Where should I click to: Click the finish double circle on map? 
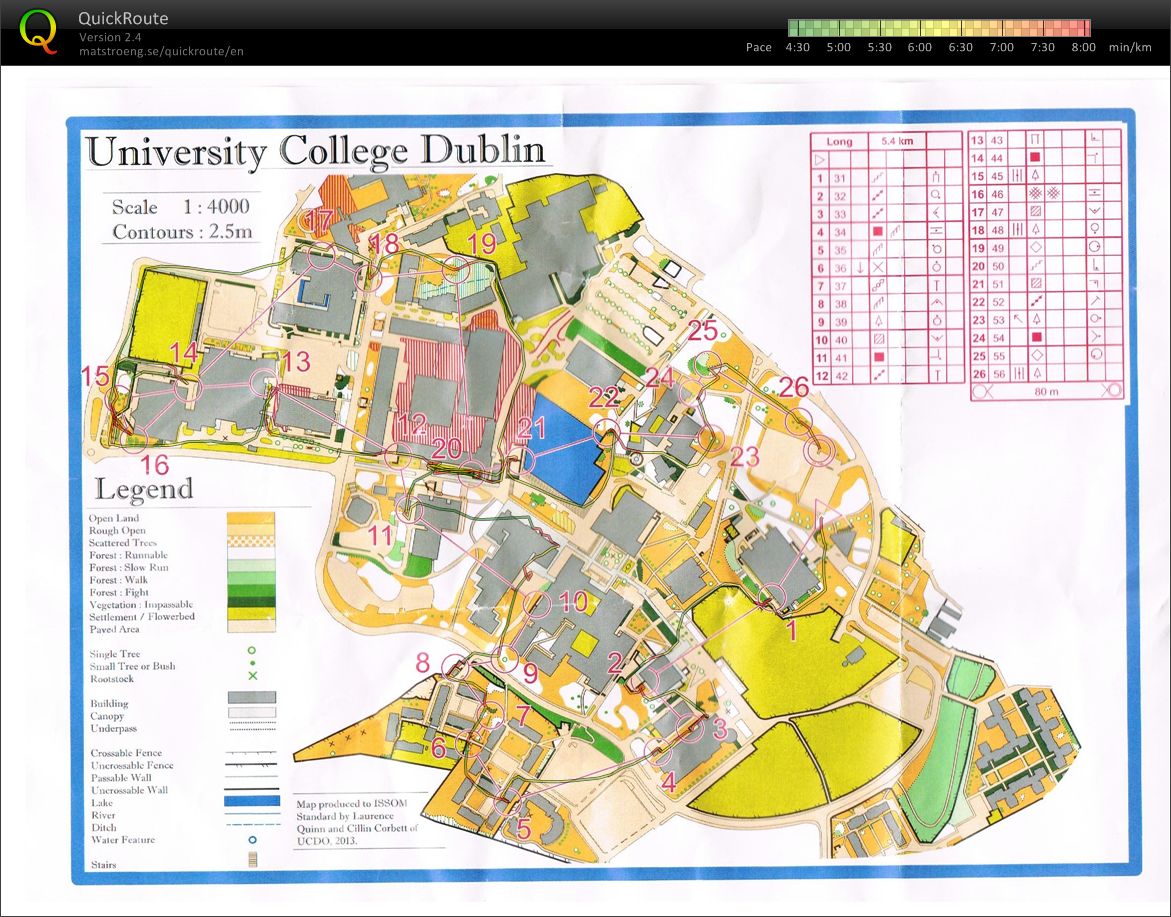click(819, 452)
